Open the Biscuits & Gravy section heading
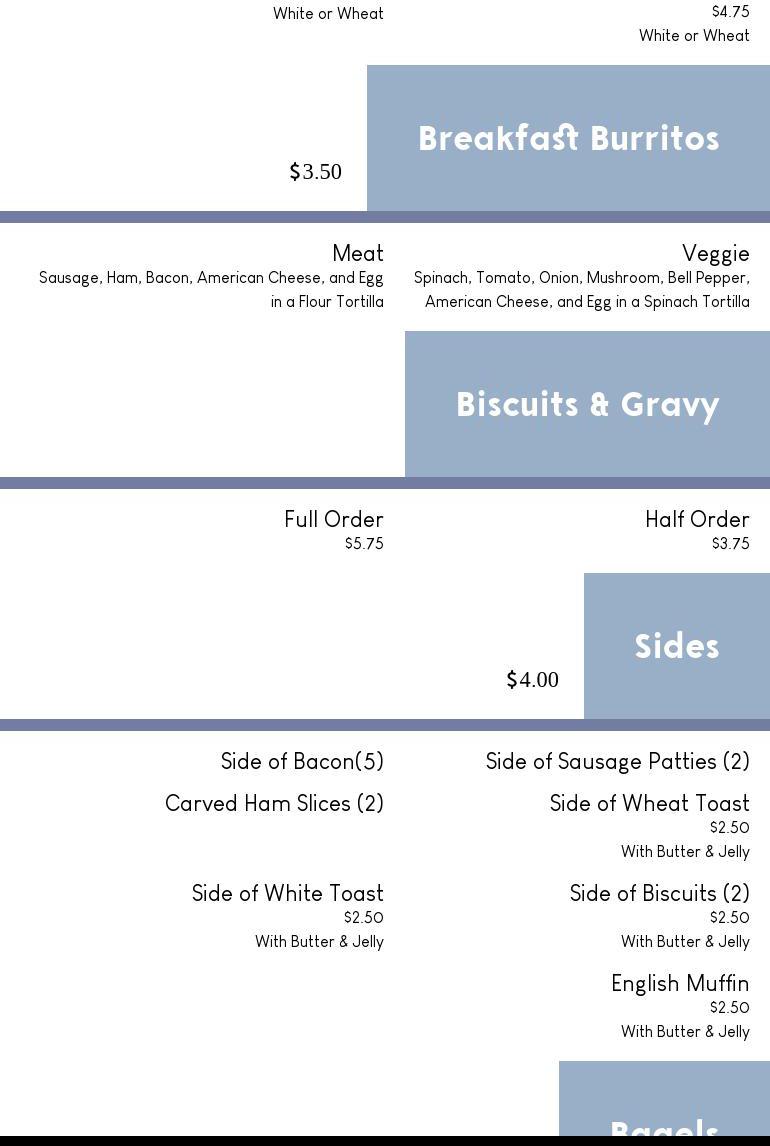This screenshot has height=1146, width=770. point(587,404)
